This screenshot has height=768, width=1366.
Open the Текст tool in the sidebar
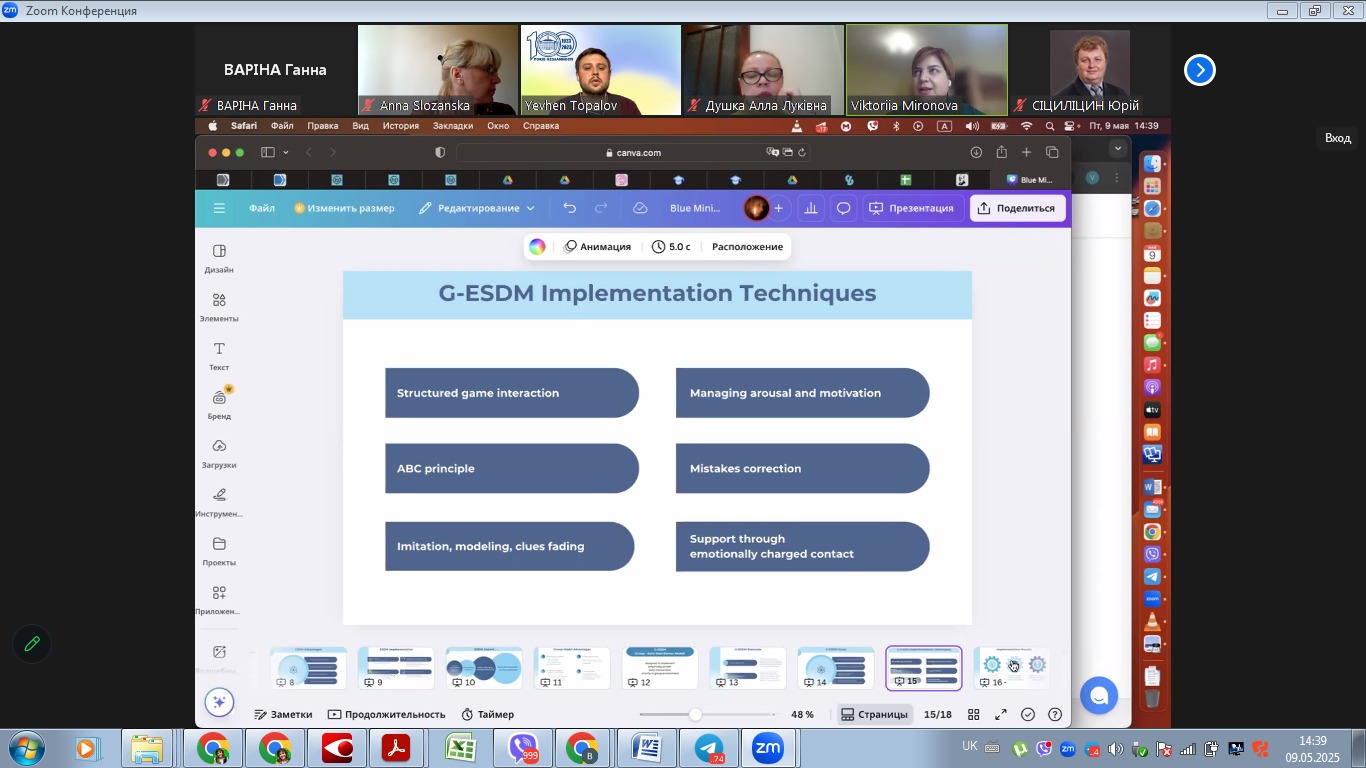(219, 355)
